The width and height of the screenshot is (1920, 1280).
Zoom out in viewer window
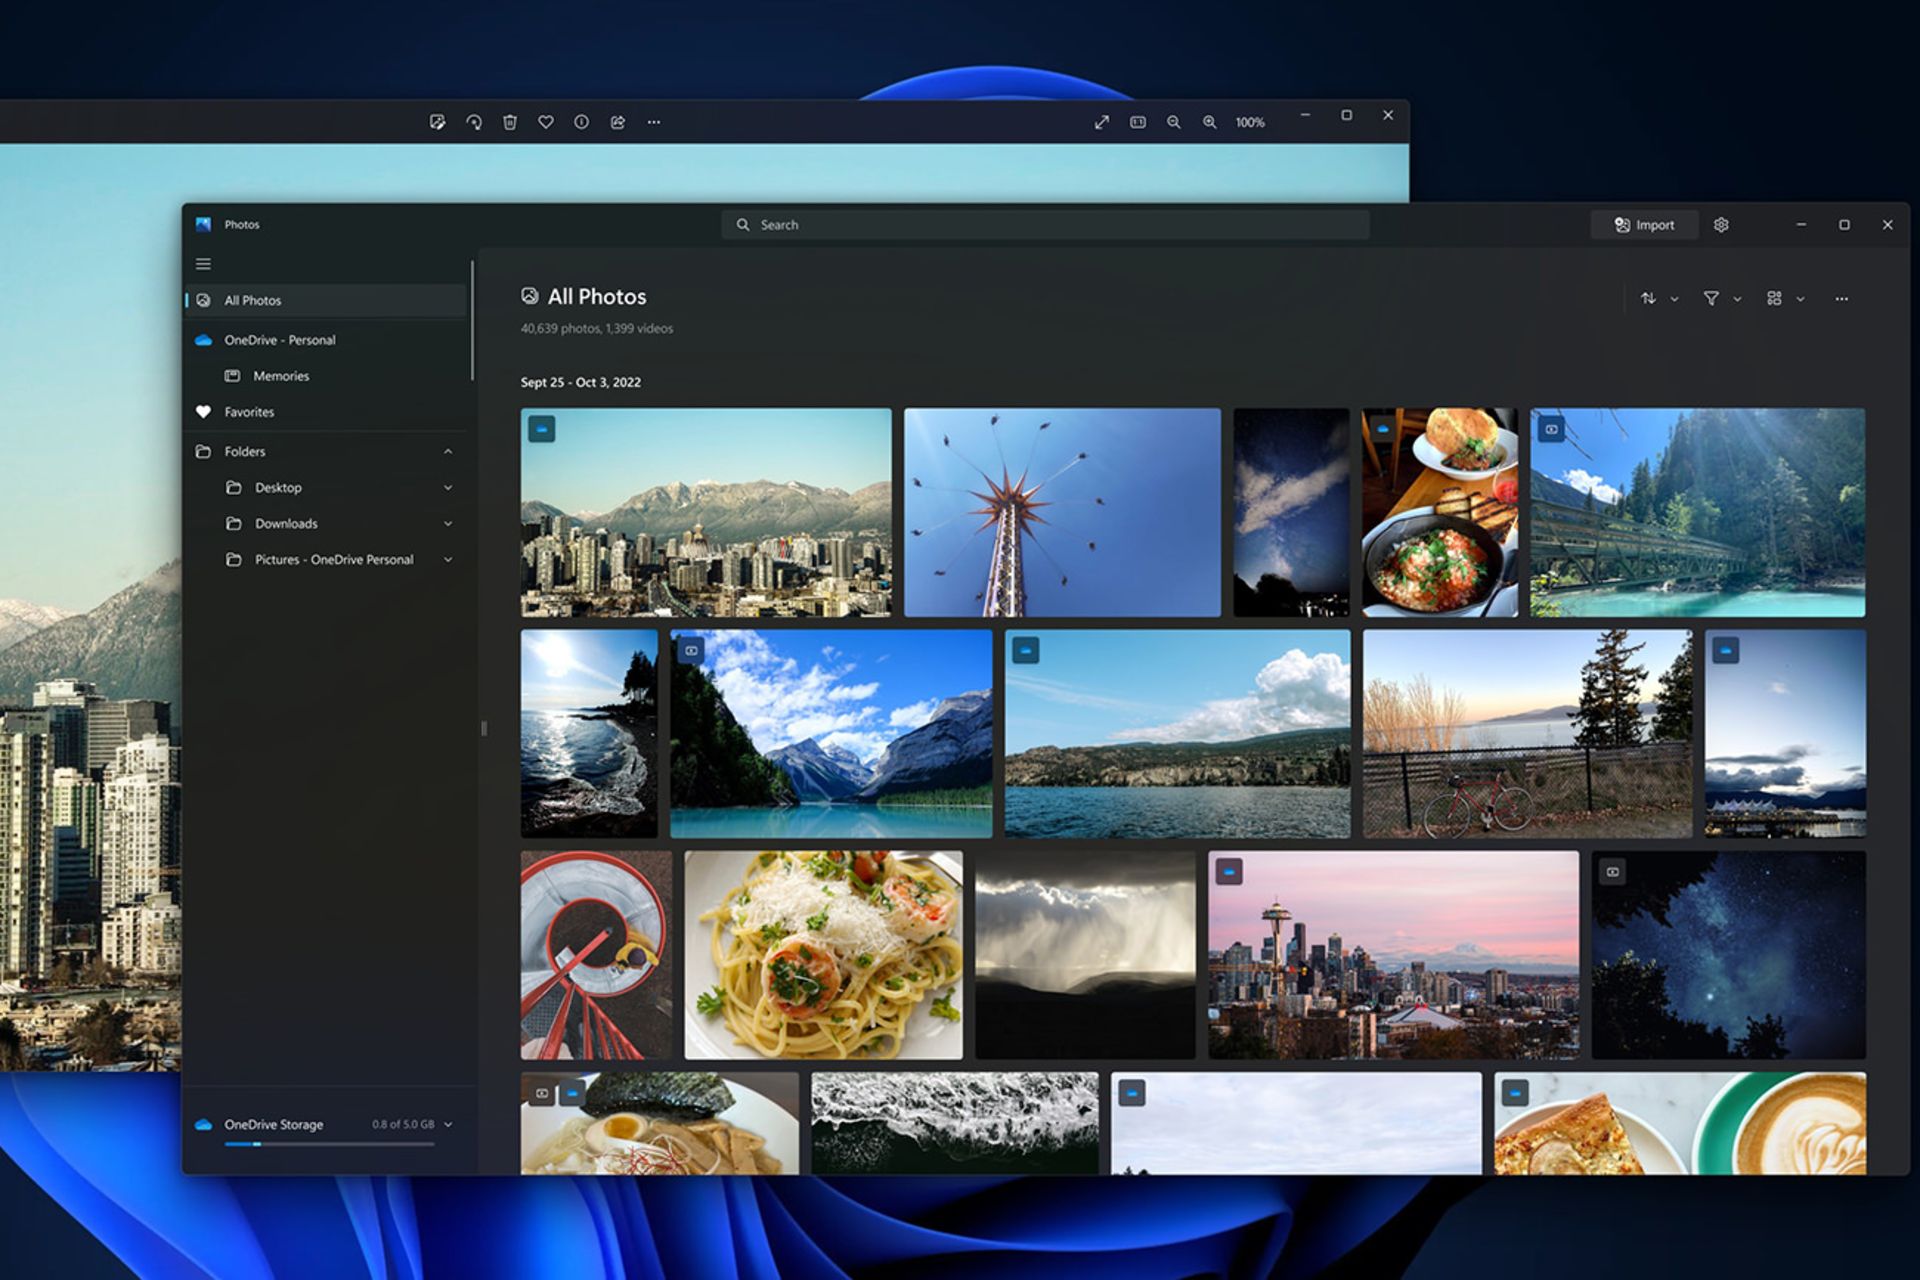click(x=1174, y=122)
